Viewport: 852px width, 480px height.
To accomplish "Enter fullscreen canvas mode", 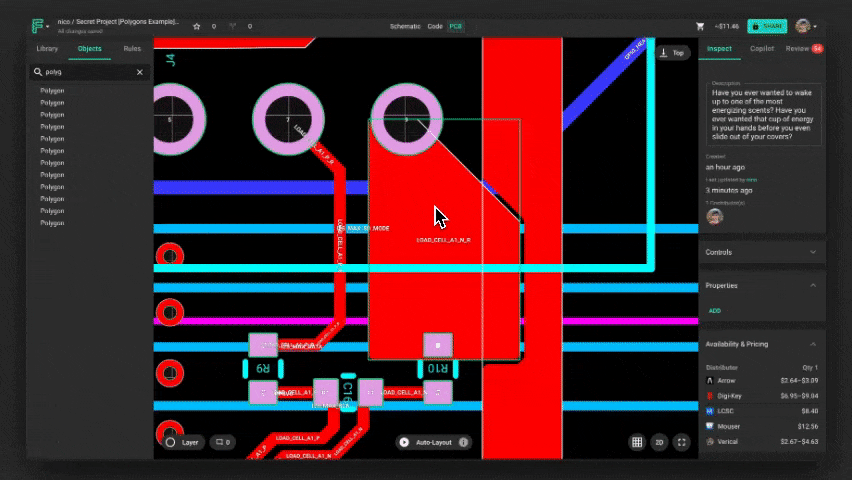I will point(682,442).
